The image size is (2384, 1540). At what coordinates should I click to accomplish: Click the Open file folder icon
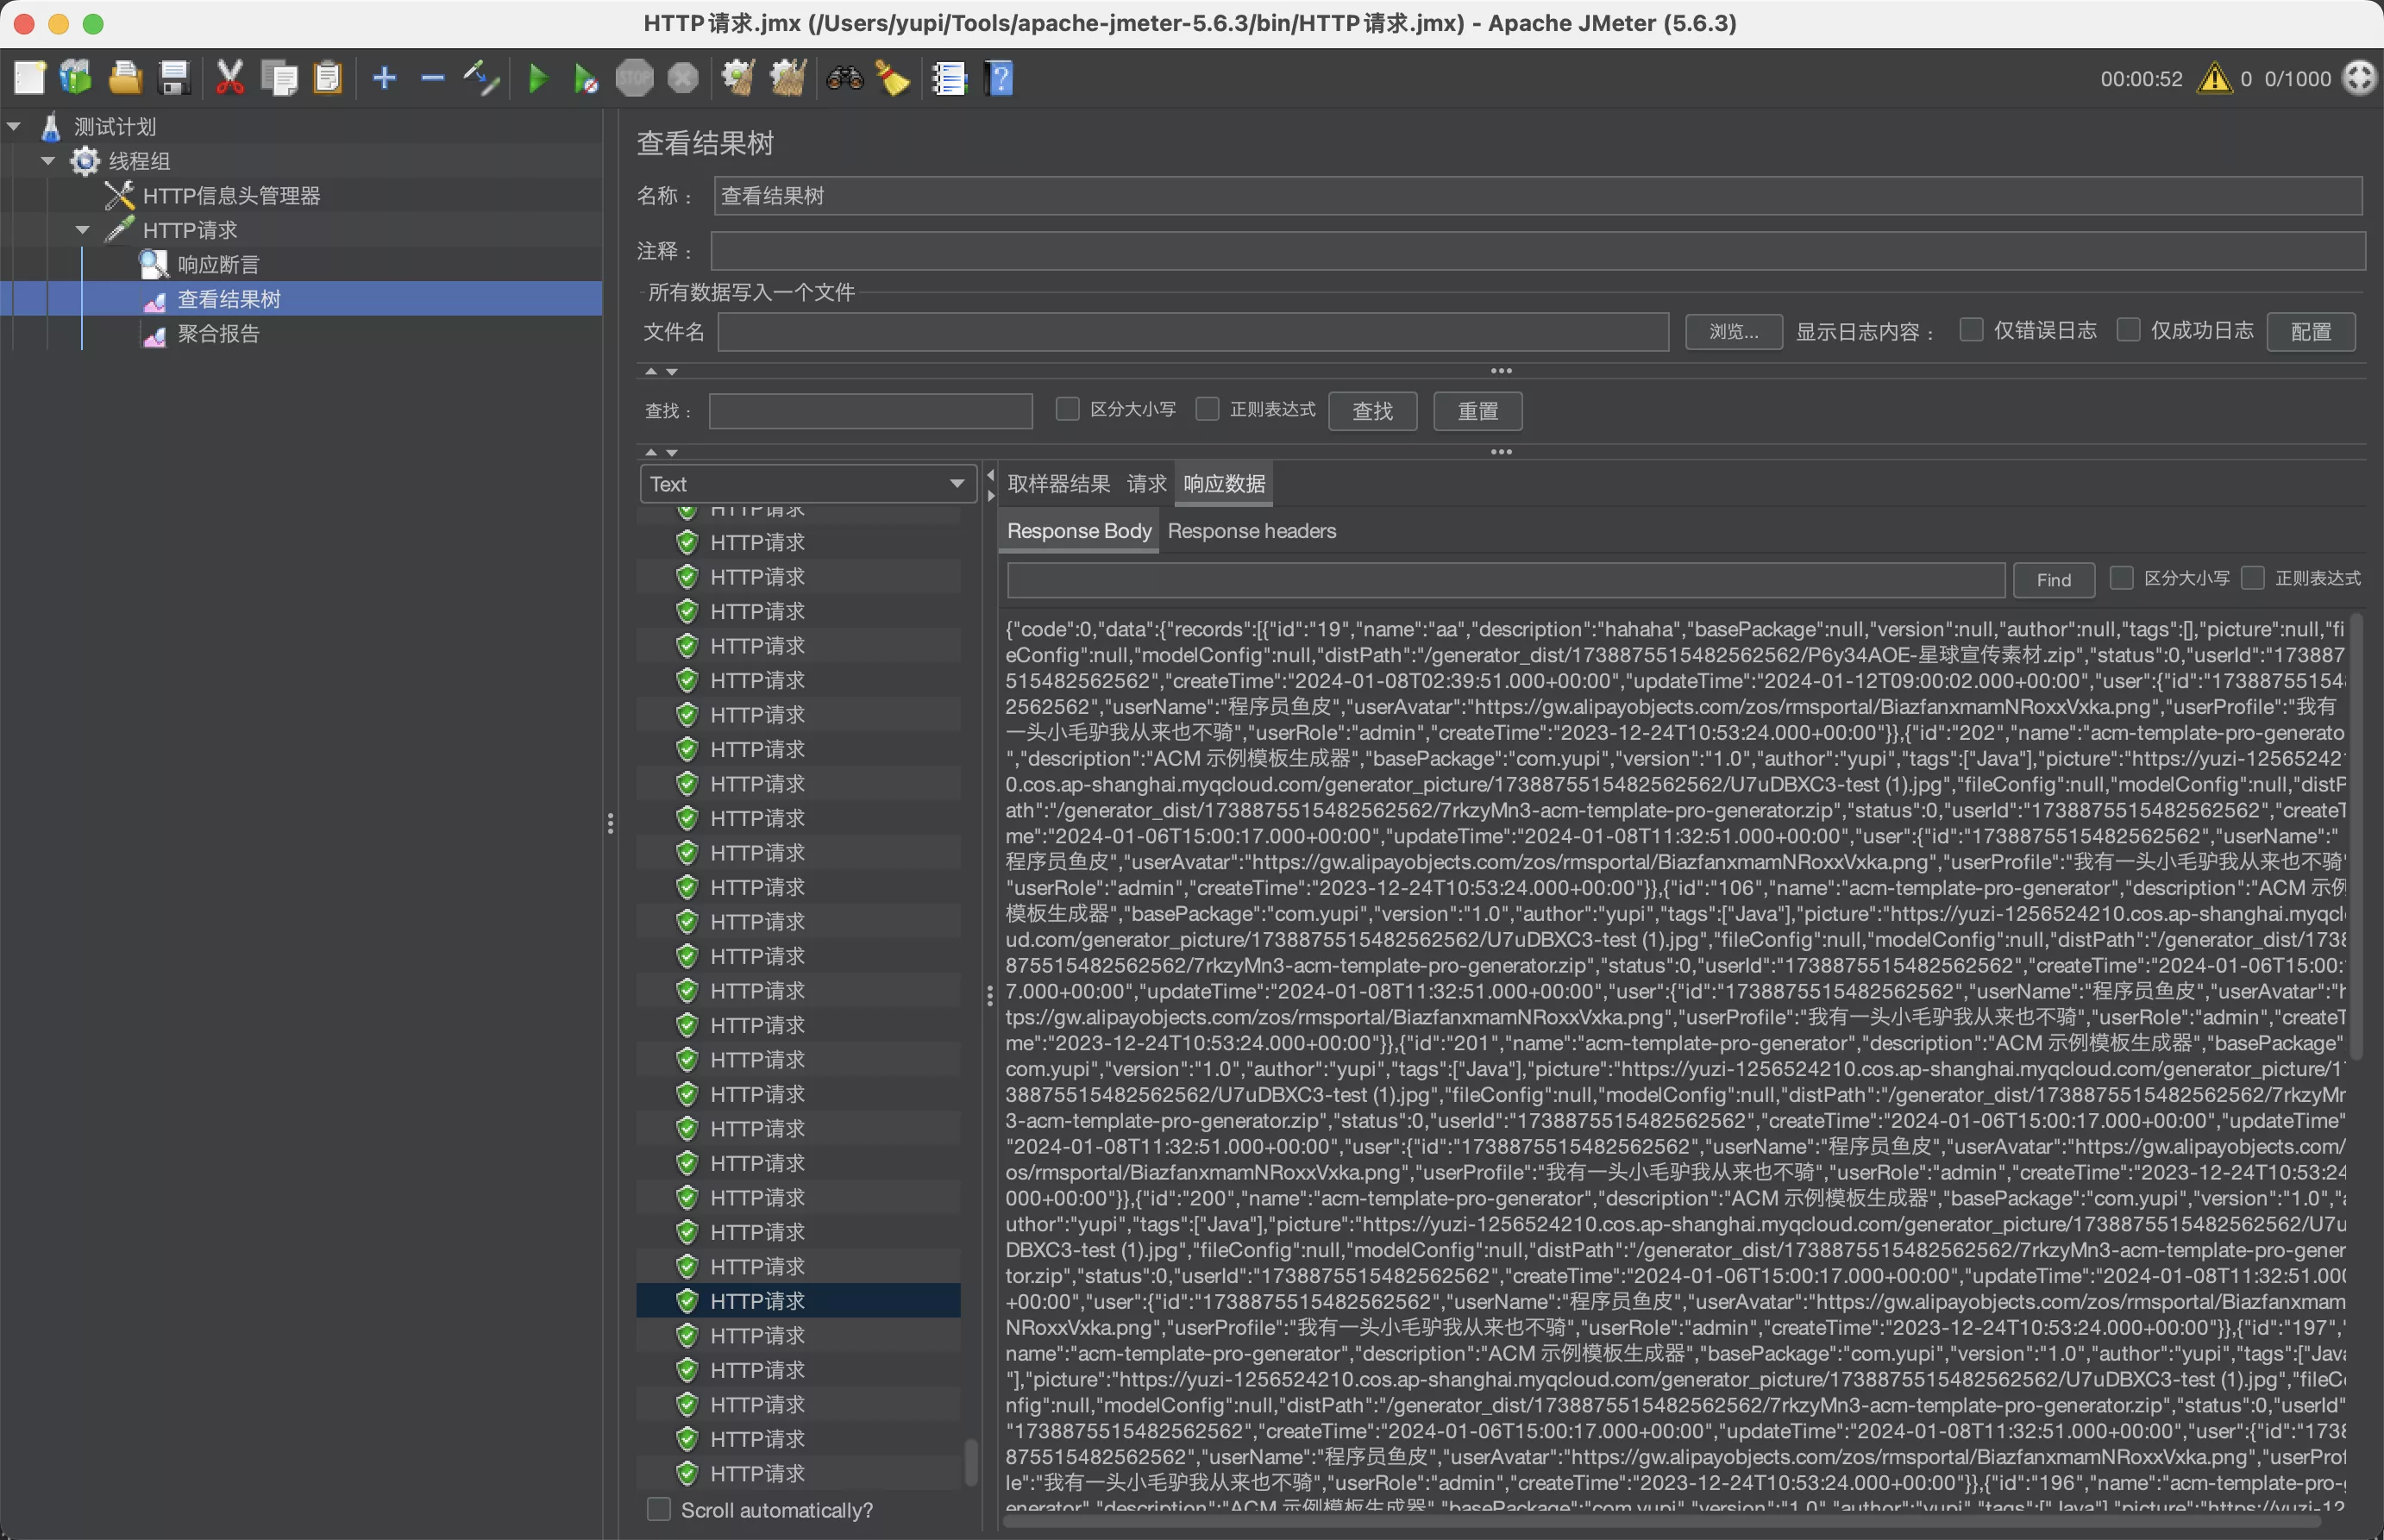[125, 77]
